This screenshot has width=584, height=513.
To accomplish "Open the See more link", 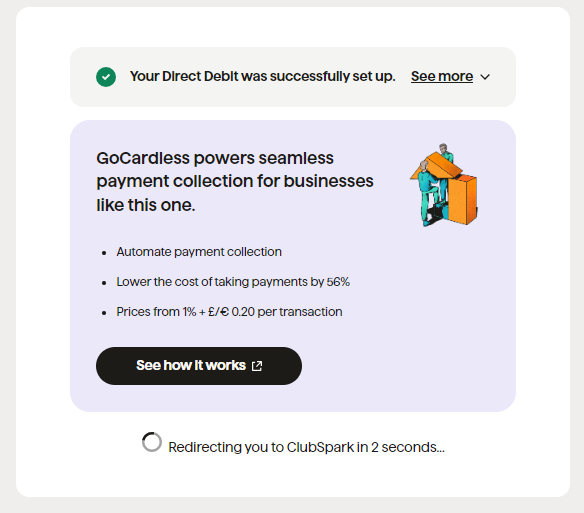I will click(442, 76).
